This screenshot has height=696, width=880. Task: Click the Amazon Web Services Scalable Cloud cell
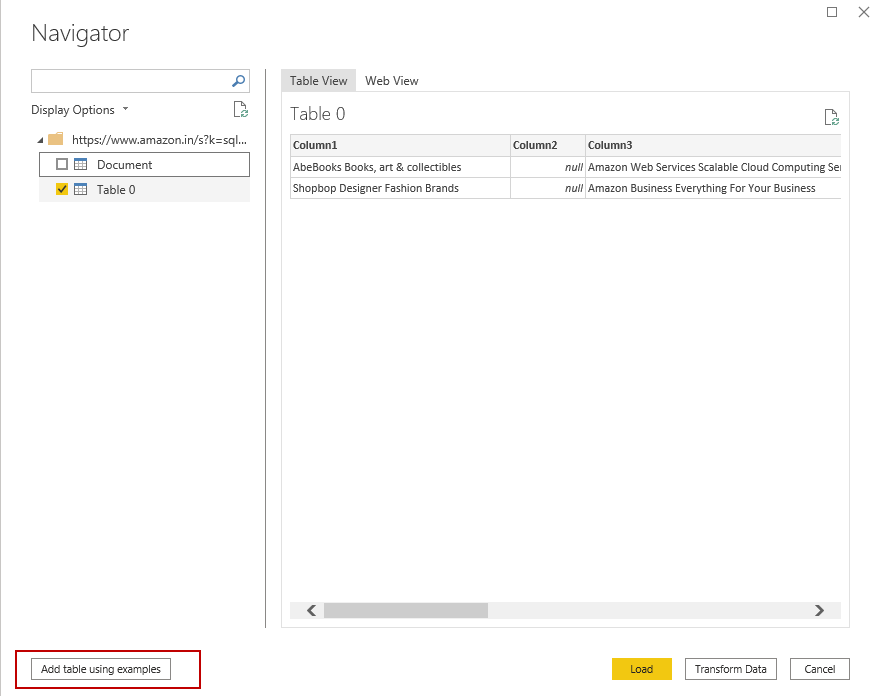tap(713, 167)
